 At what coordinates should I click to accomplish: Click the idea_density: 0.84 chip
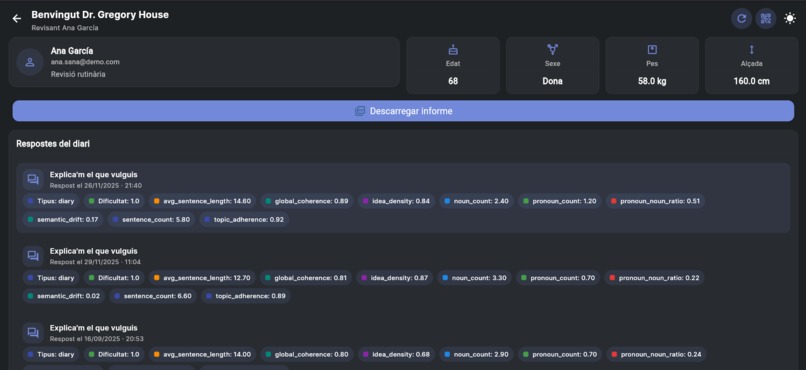pyautogui.click(x=396, y=201)
